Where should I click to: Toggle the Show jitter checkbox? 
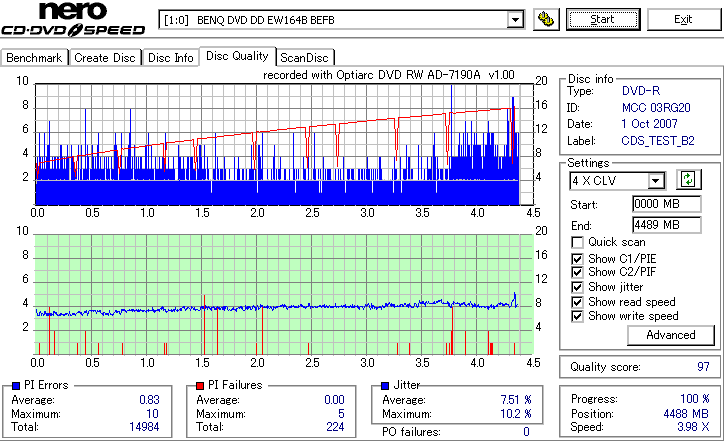tap(577, 287)
